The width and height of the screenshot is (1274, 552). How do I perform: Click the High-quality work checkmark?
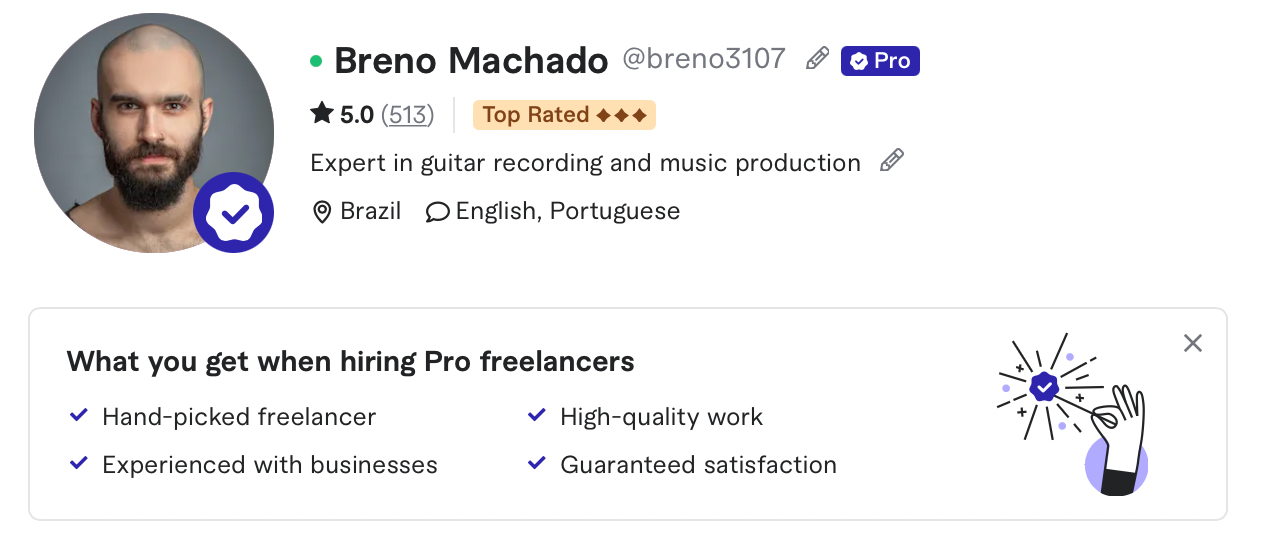click(x=537, y=415)
